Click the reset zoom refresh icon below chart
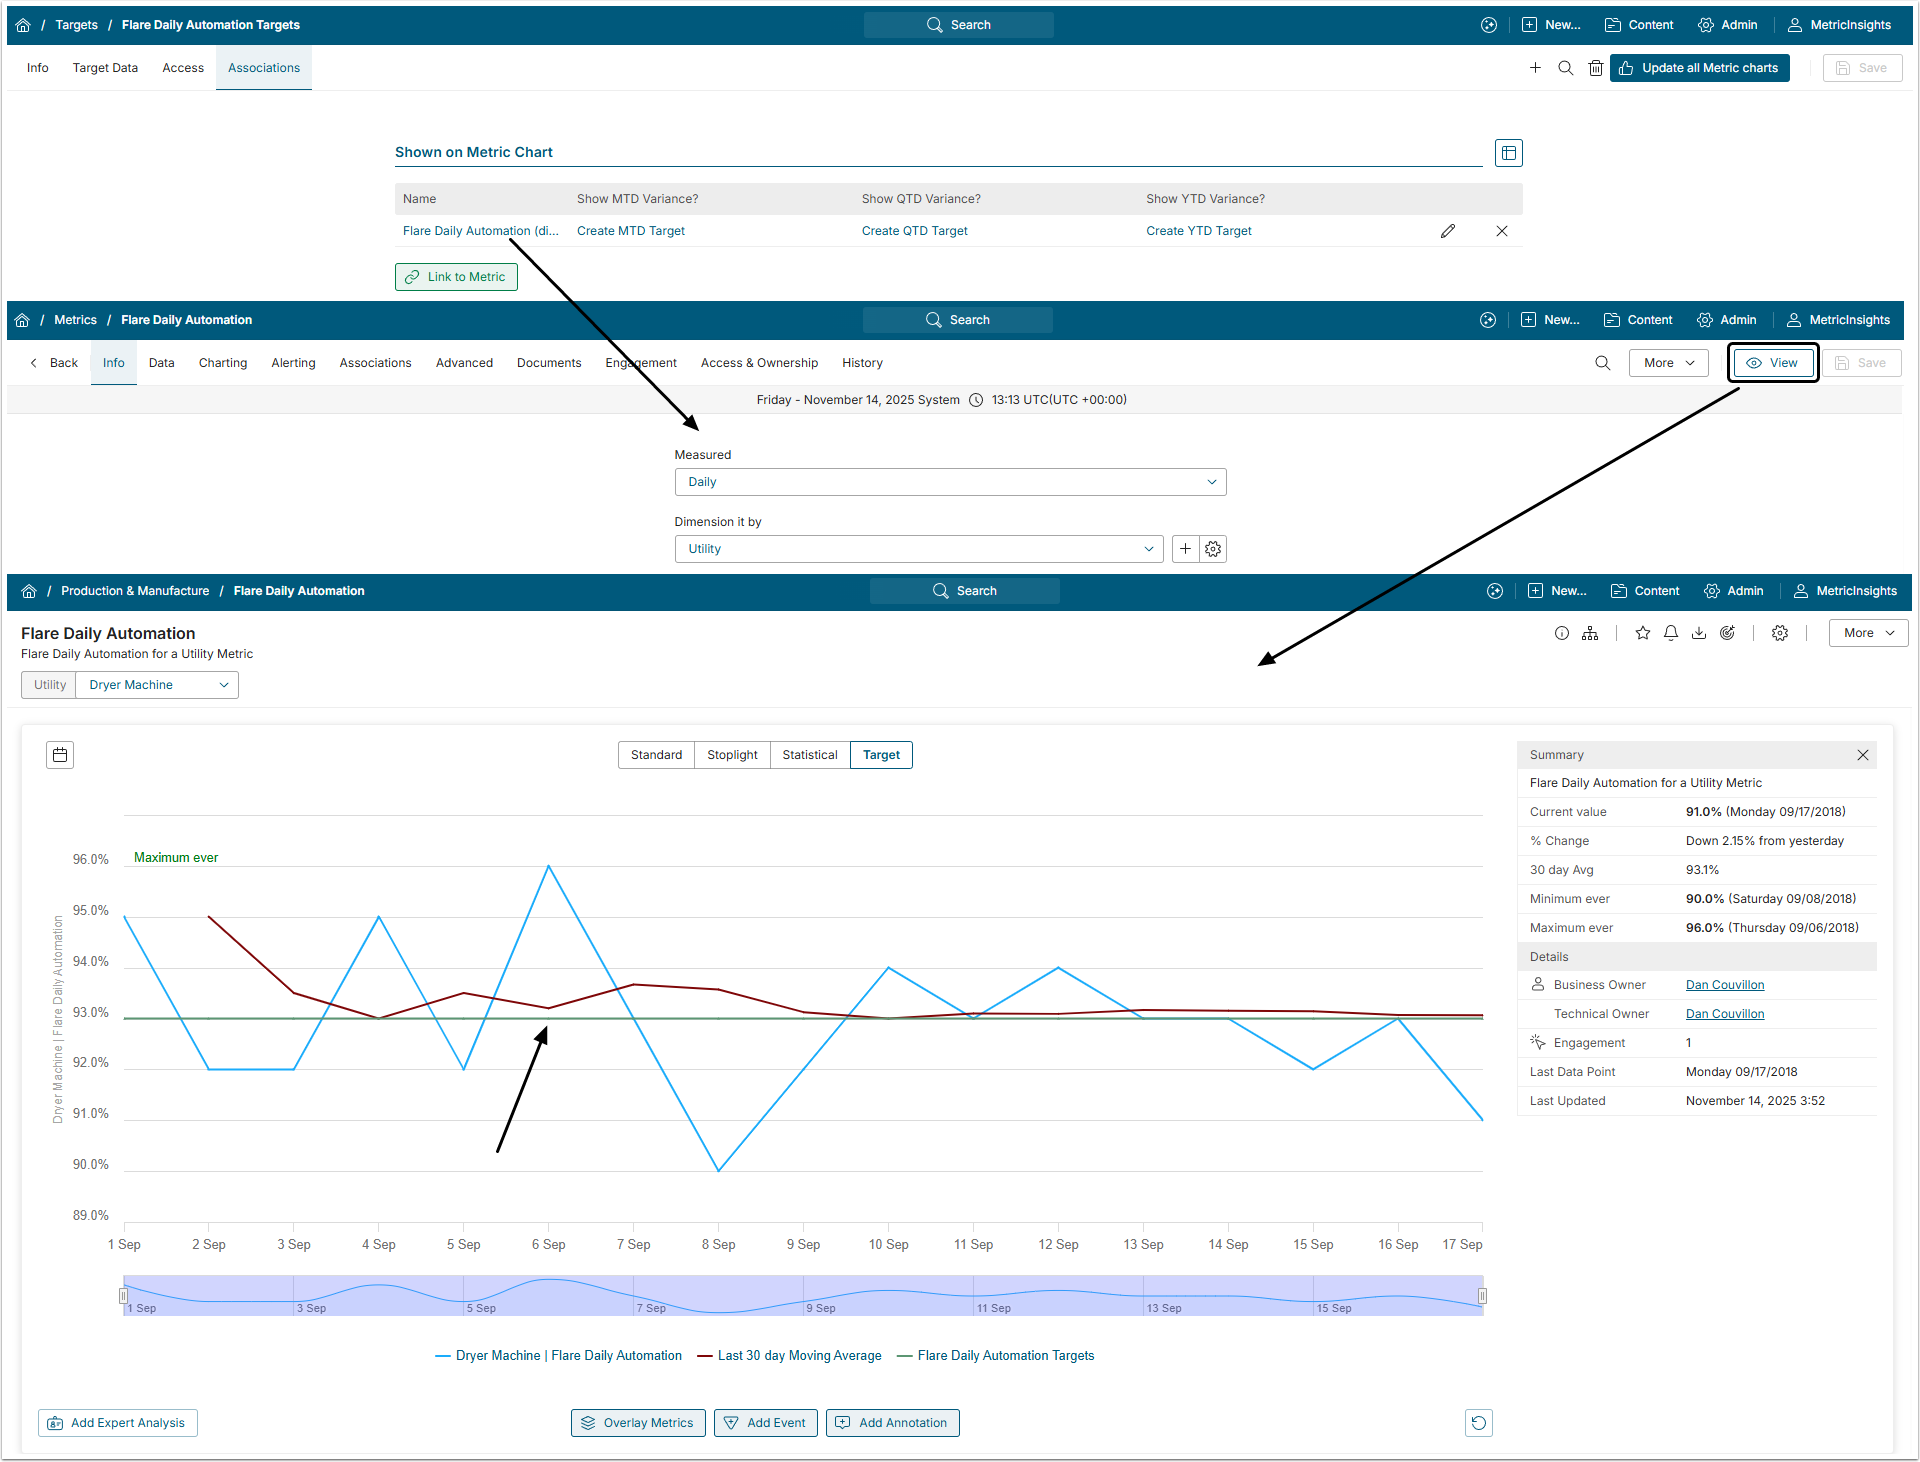 click(1478, 1423)
